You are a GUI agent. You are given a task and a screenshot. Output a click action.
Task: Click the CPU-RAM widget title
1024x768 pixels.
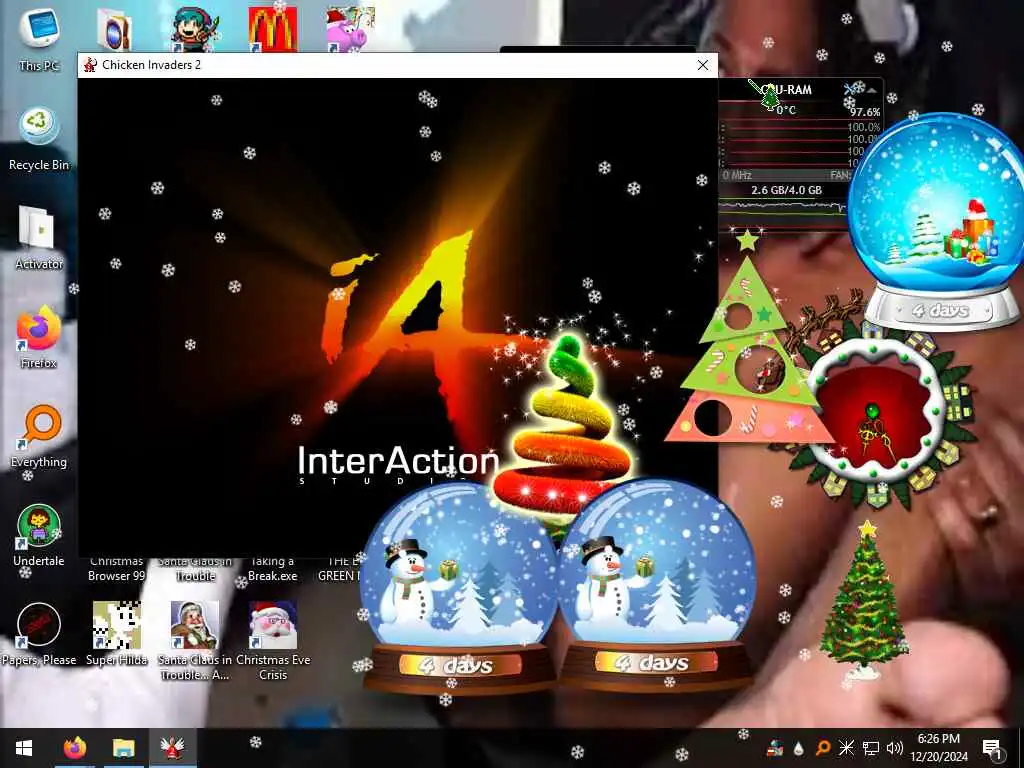coord(786,89)
